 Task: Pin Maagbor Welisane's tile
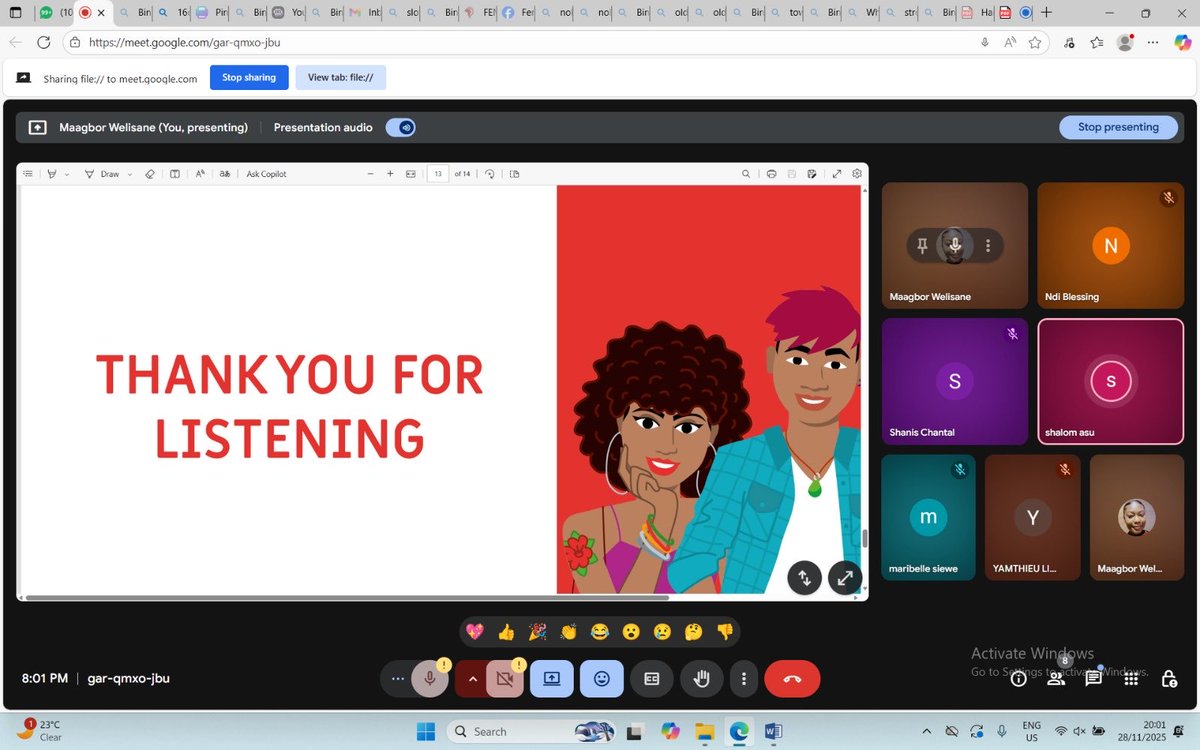(922, 245)
